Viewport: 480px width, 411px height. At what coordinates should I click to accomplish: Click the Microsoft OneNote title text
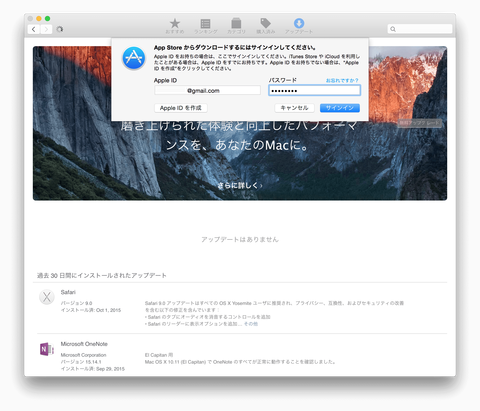point(84,344)
